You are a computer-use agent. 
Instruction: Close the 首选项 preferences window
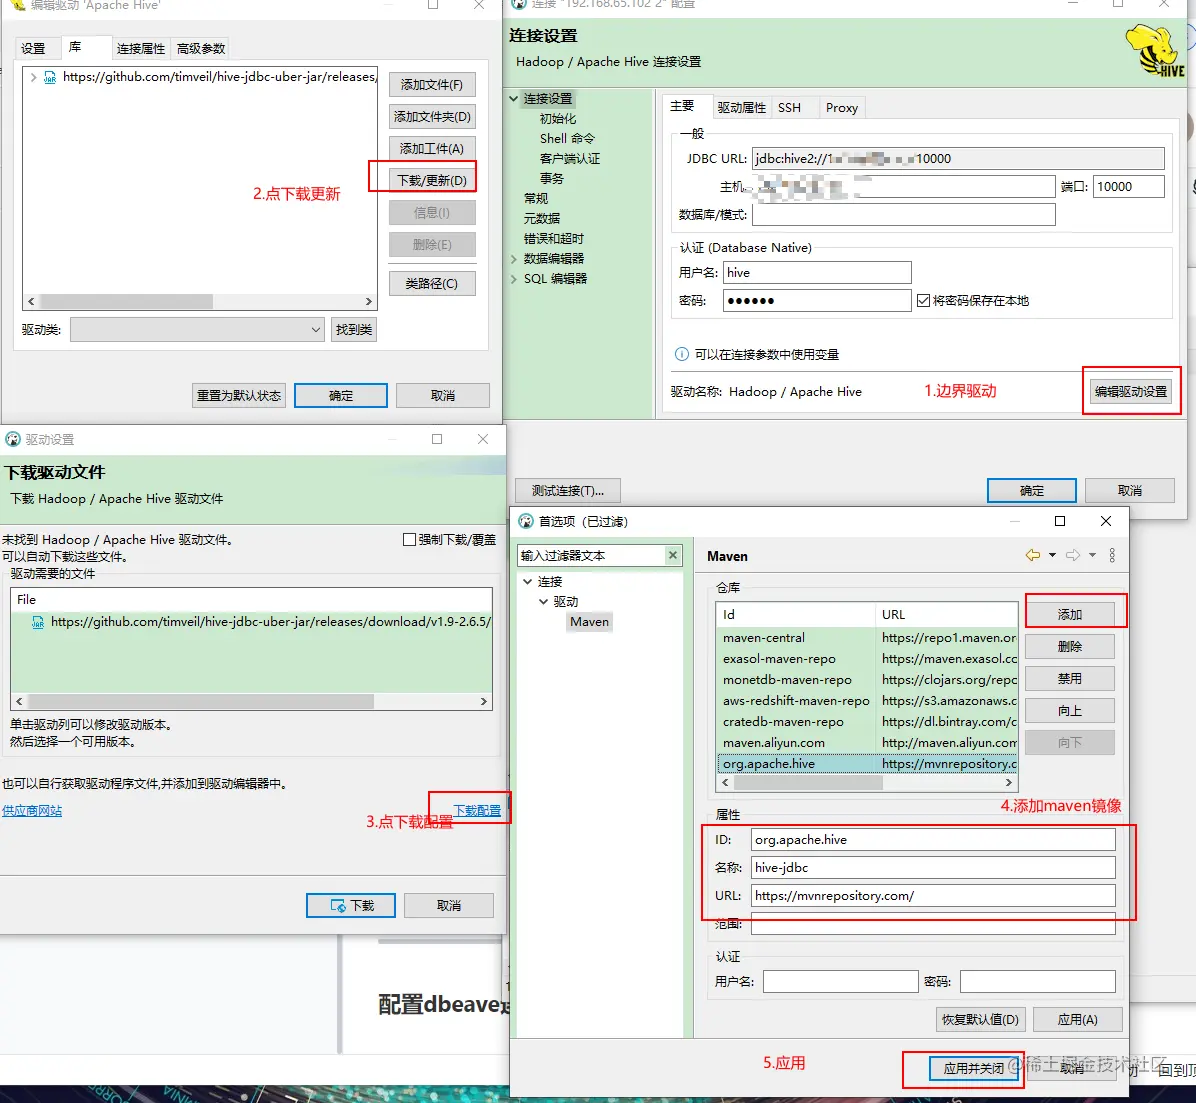coord(1106,521)
